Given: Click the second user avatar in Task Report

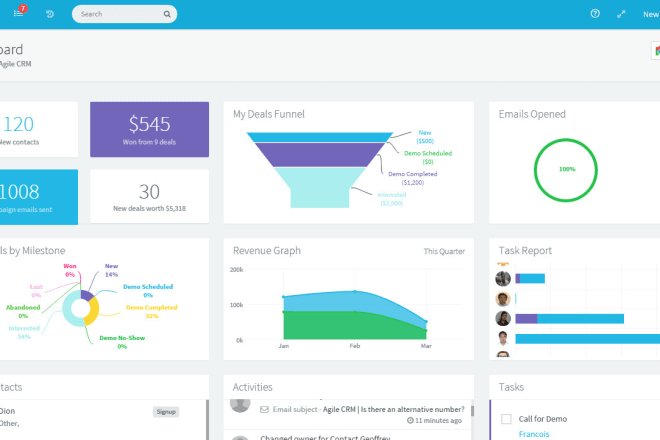Looking at the screenshot, I should 503,299.
